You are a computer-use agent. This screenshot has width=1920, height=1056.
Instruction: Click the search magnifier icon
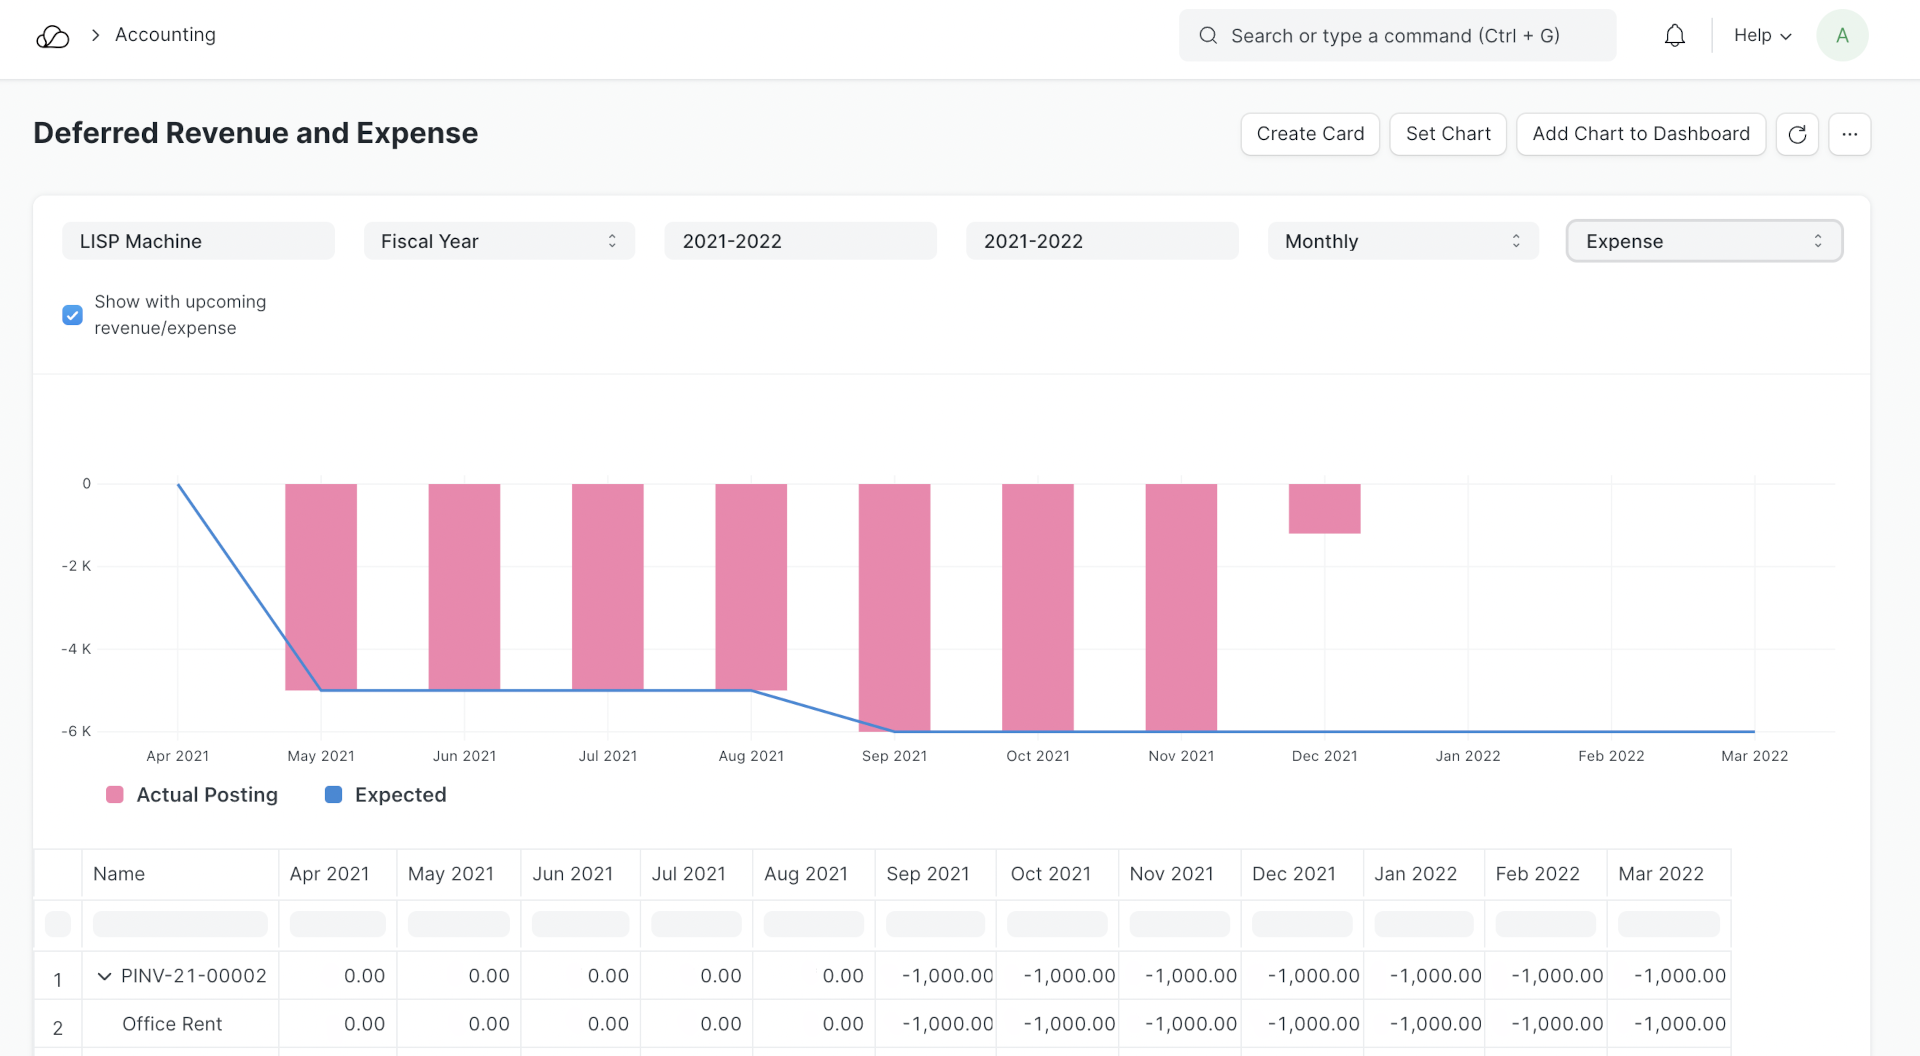point(1208,36)
